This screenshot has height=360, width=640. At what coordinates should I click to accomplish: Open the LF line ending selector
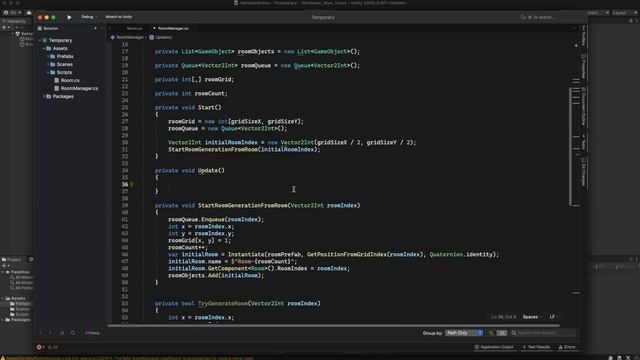tap(553, 317)
